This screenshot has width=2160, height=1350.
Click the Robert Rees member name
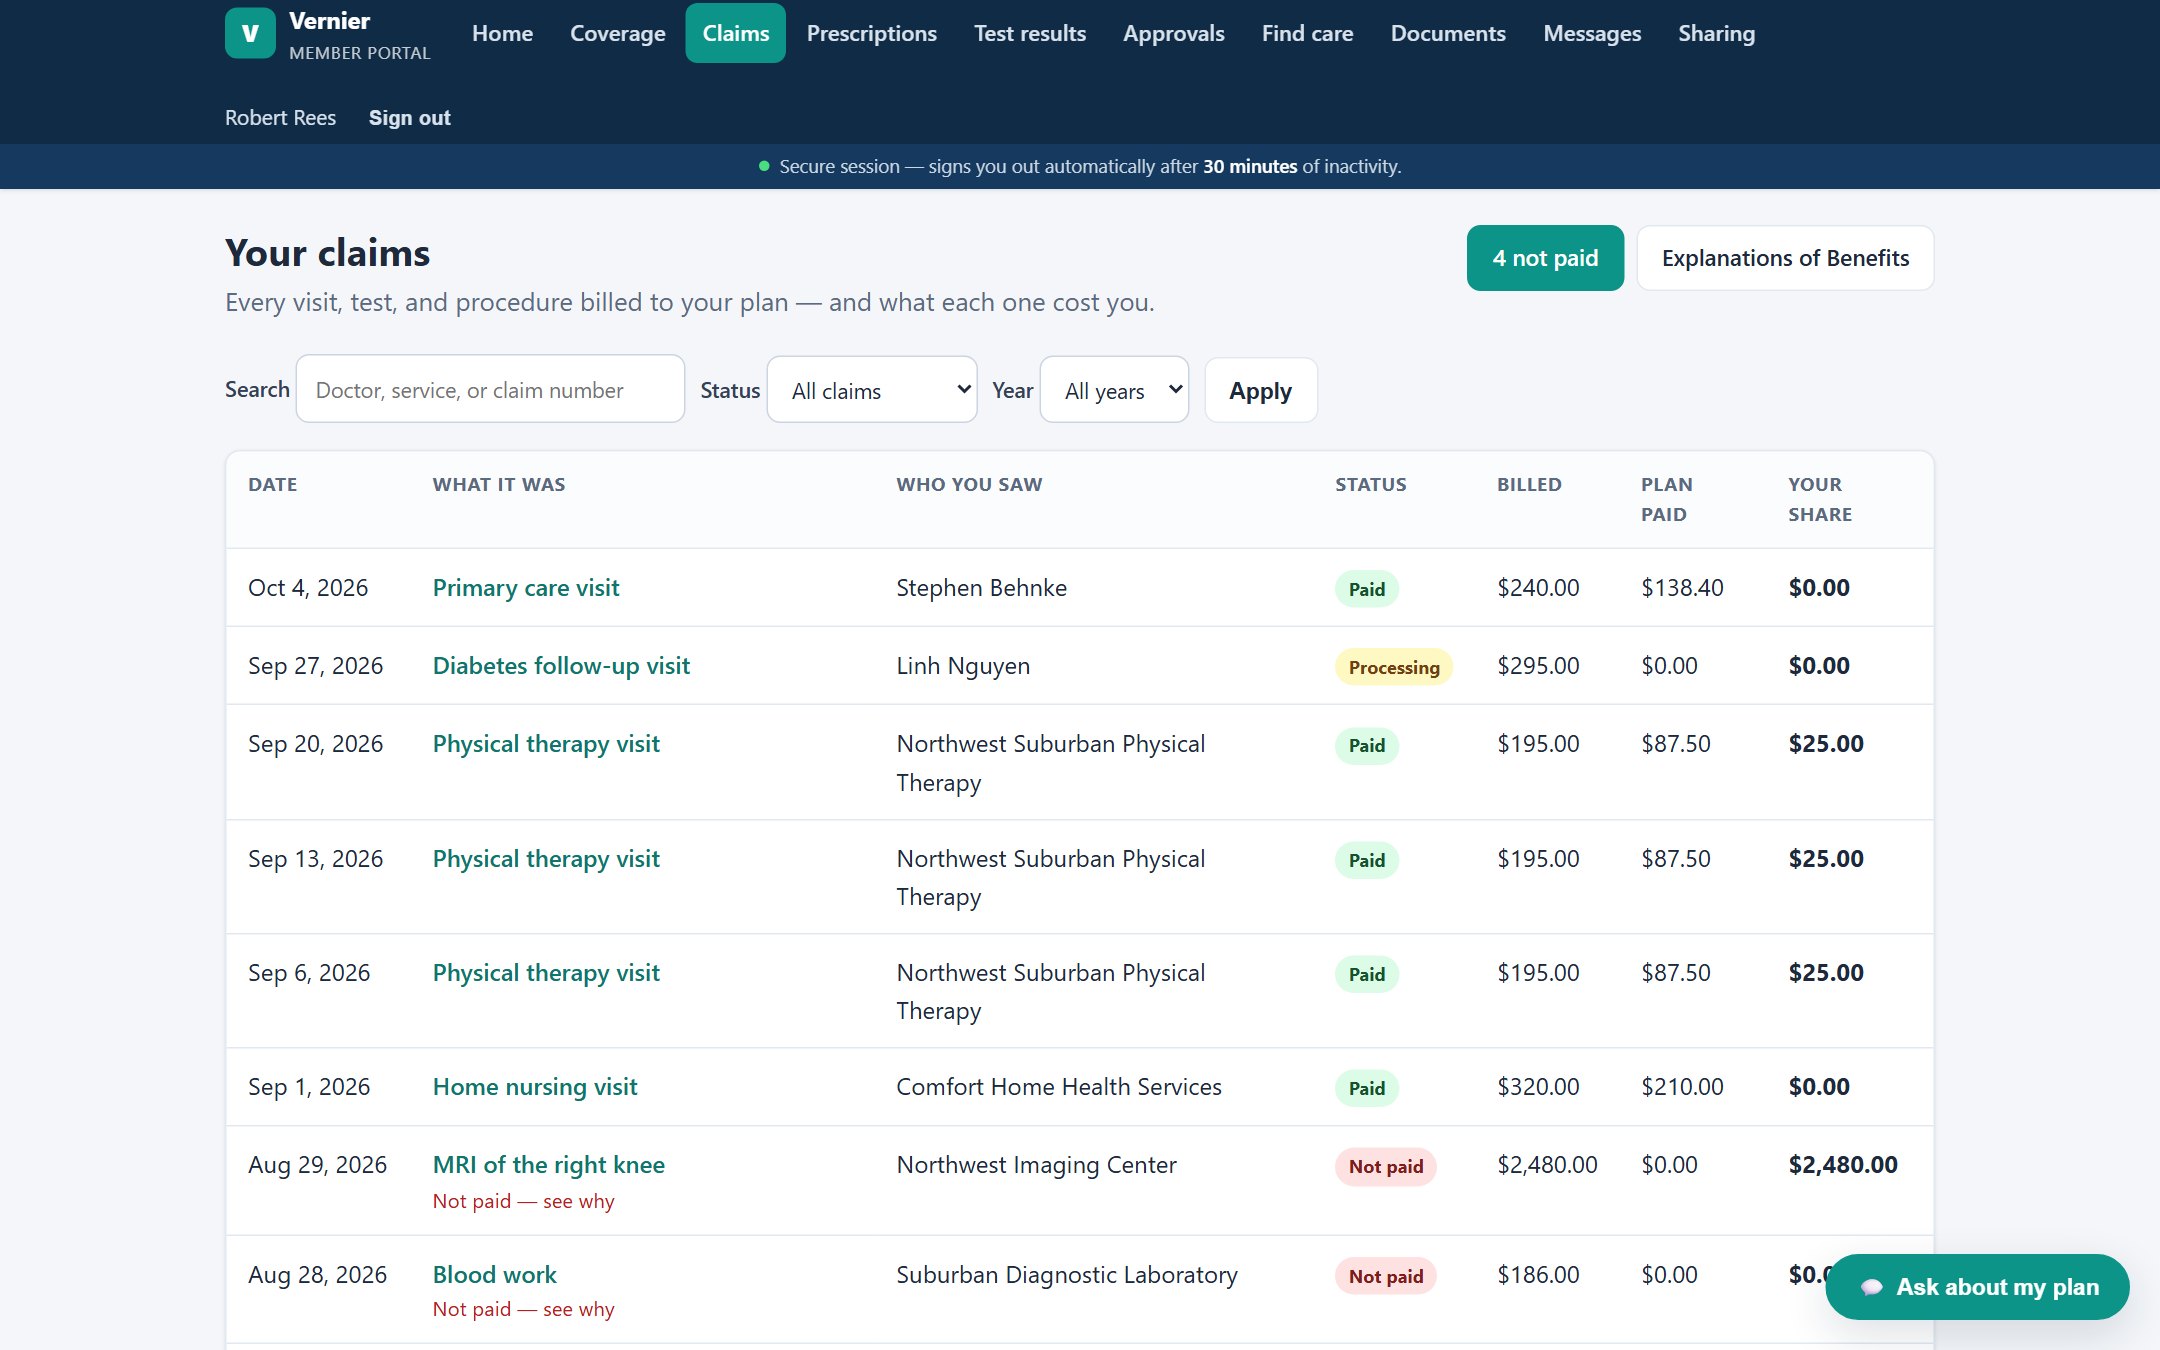coord(280,118)
